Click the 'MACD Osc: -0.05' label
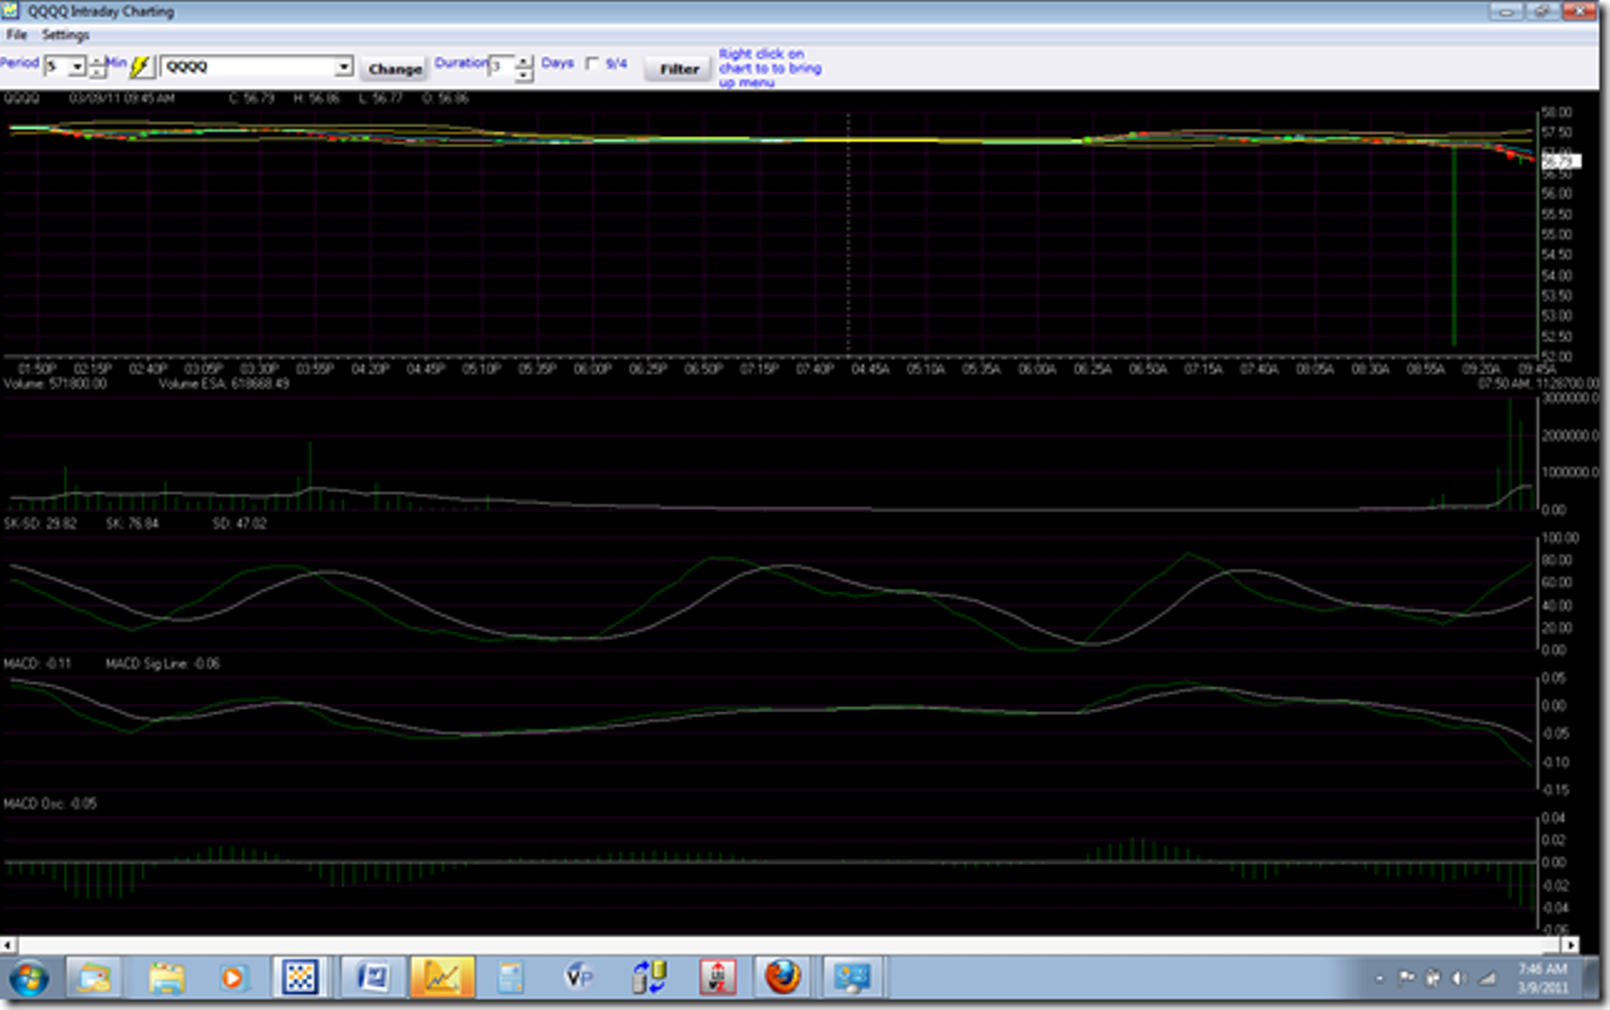 [50, 803]
